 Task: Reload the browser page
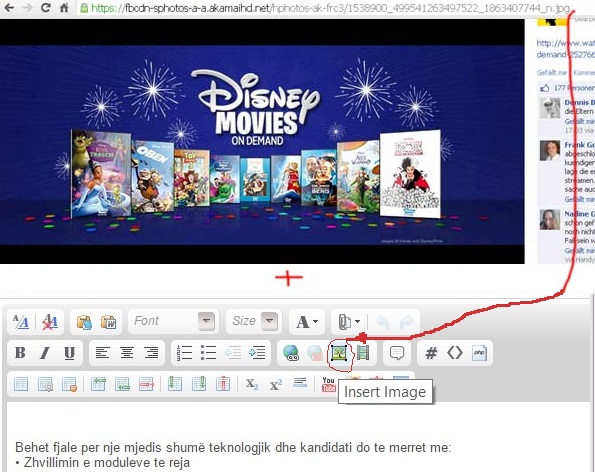(x=46, y=8)
